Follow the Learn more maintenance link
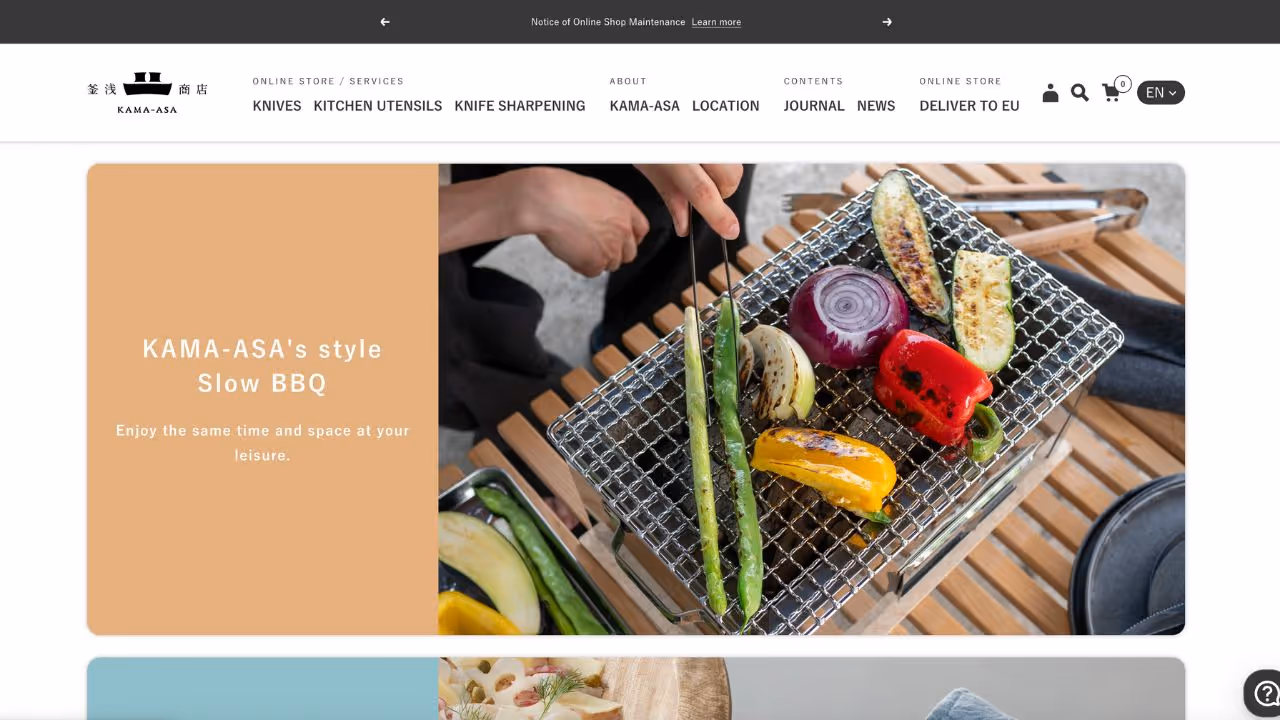 (x=716, y=22)
